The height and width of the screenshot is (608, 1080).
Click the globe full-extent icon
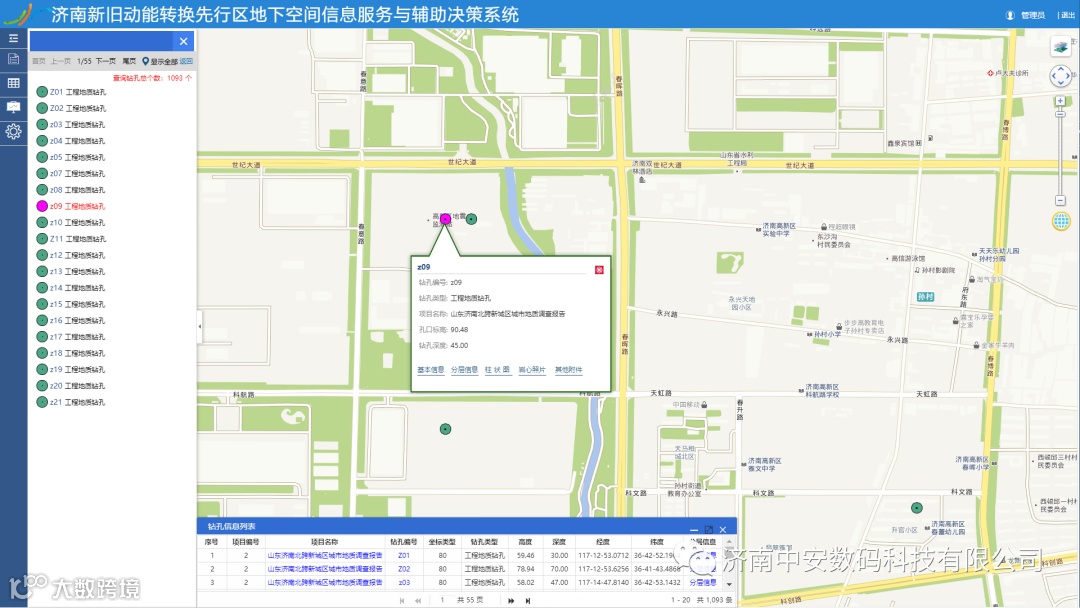point(1061,221)
